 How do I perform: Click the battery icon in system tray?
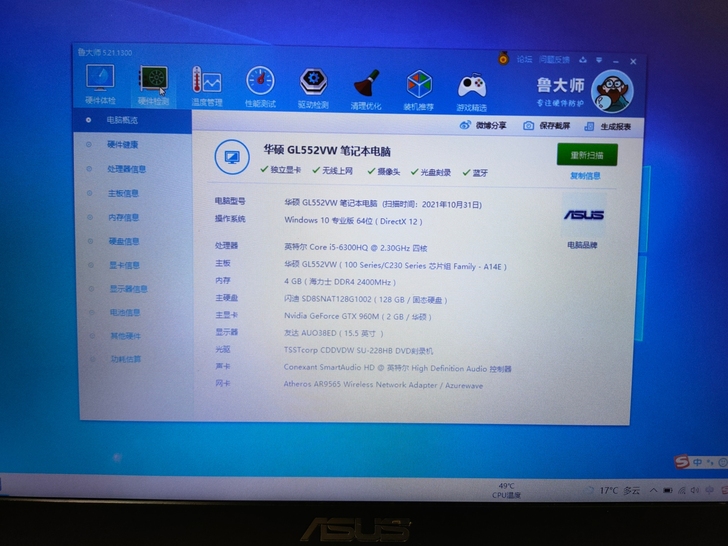coord(668,490)
